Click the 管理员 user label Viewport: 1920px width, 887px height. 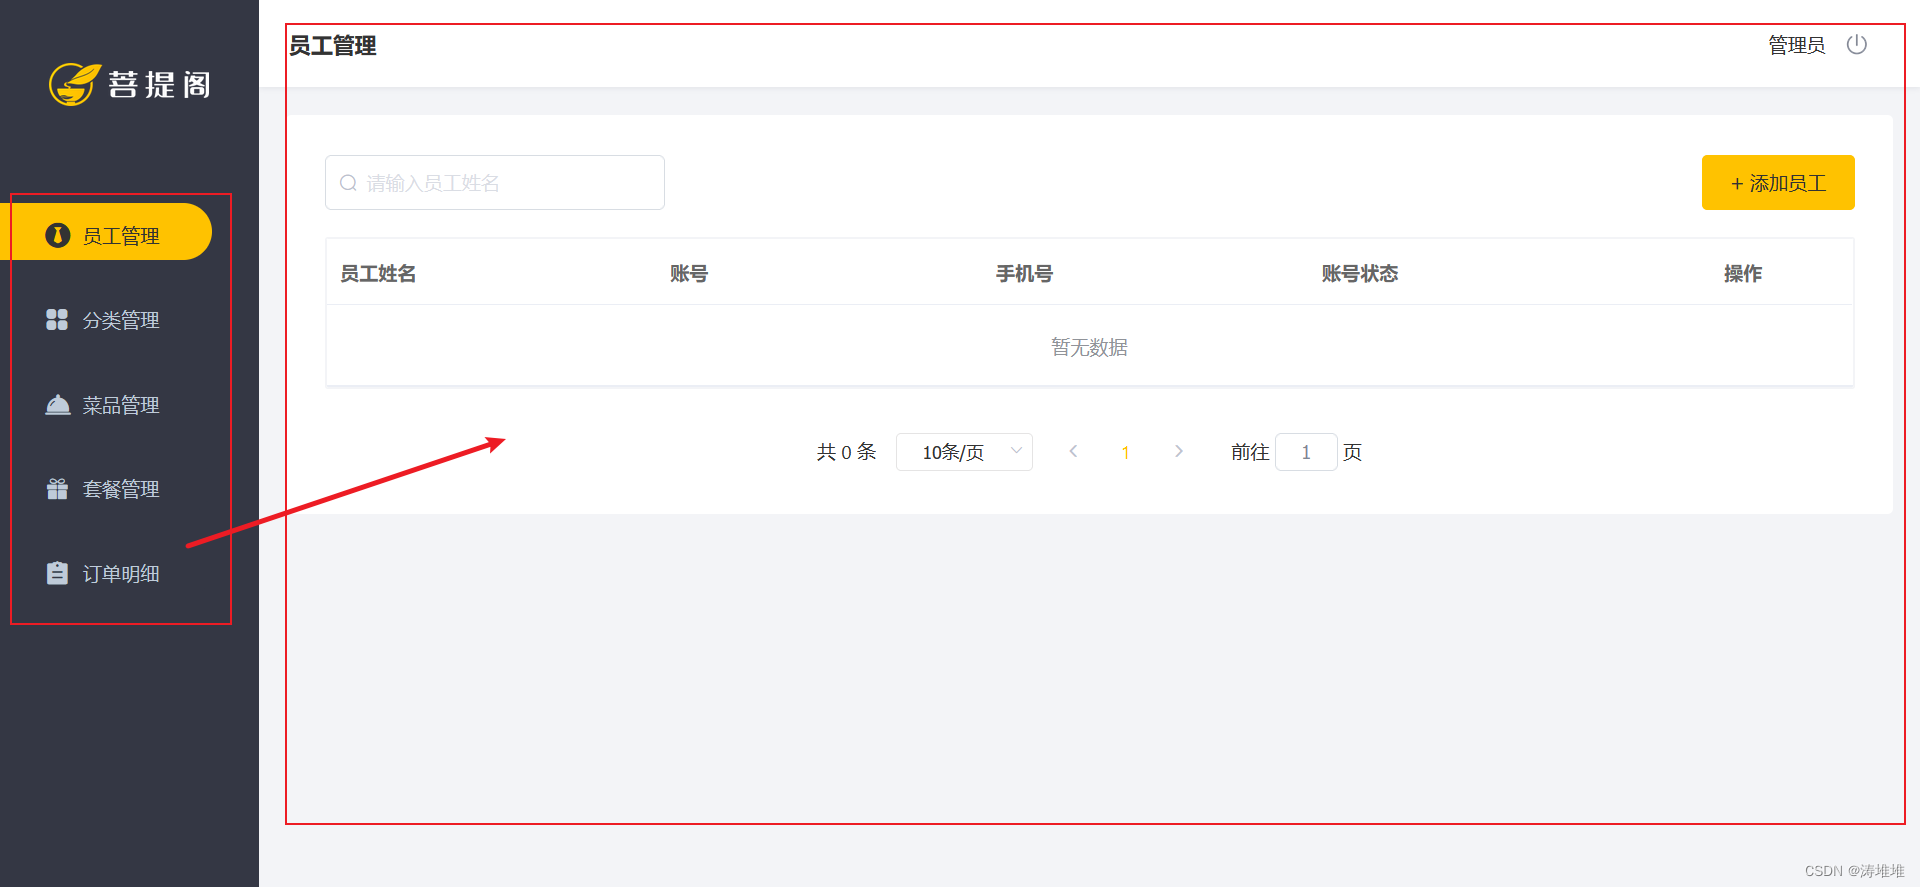point(1796,45)
